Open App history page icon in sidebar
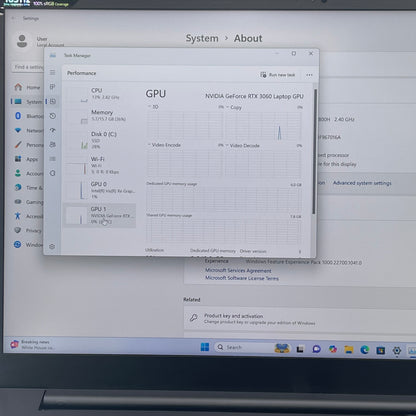 pyautogui.click(x=52, y=116)
